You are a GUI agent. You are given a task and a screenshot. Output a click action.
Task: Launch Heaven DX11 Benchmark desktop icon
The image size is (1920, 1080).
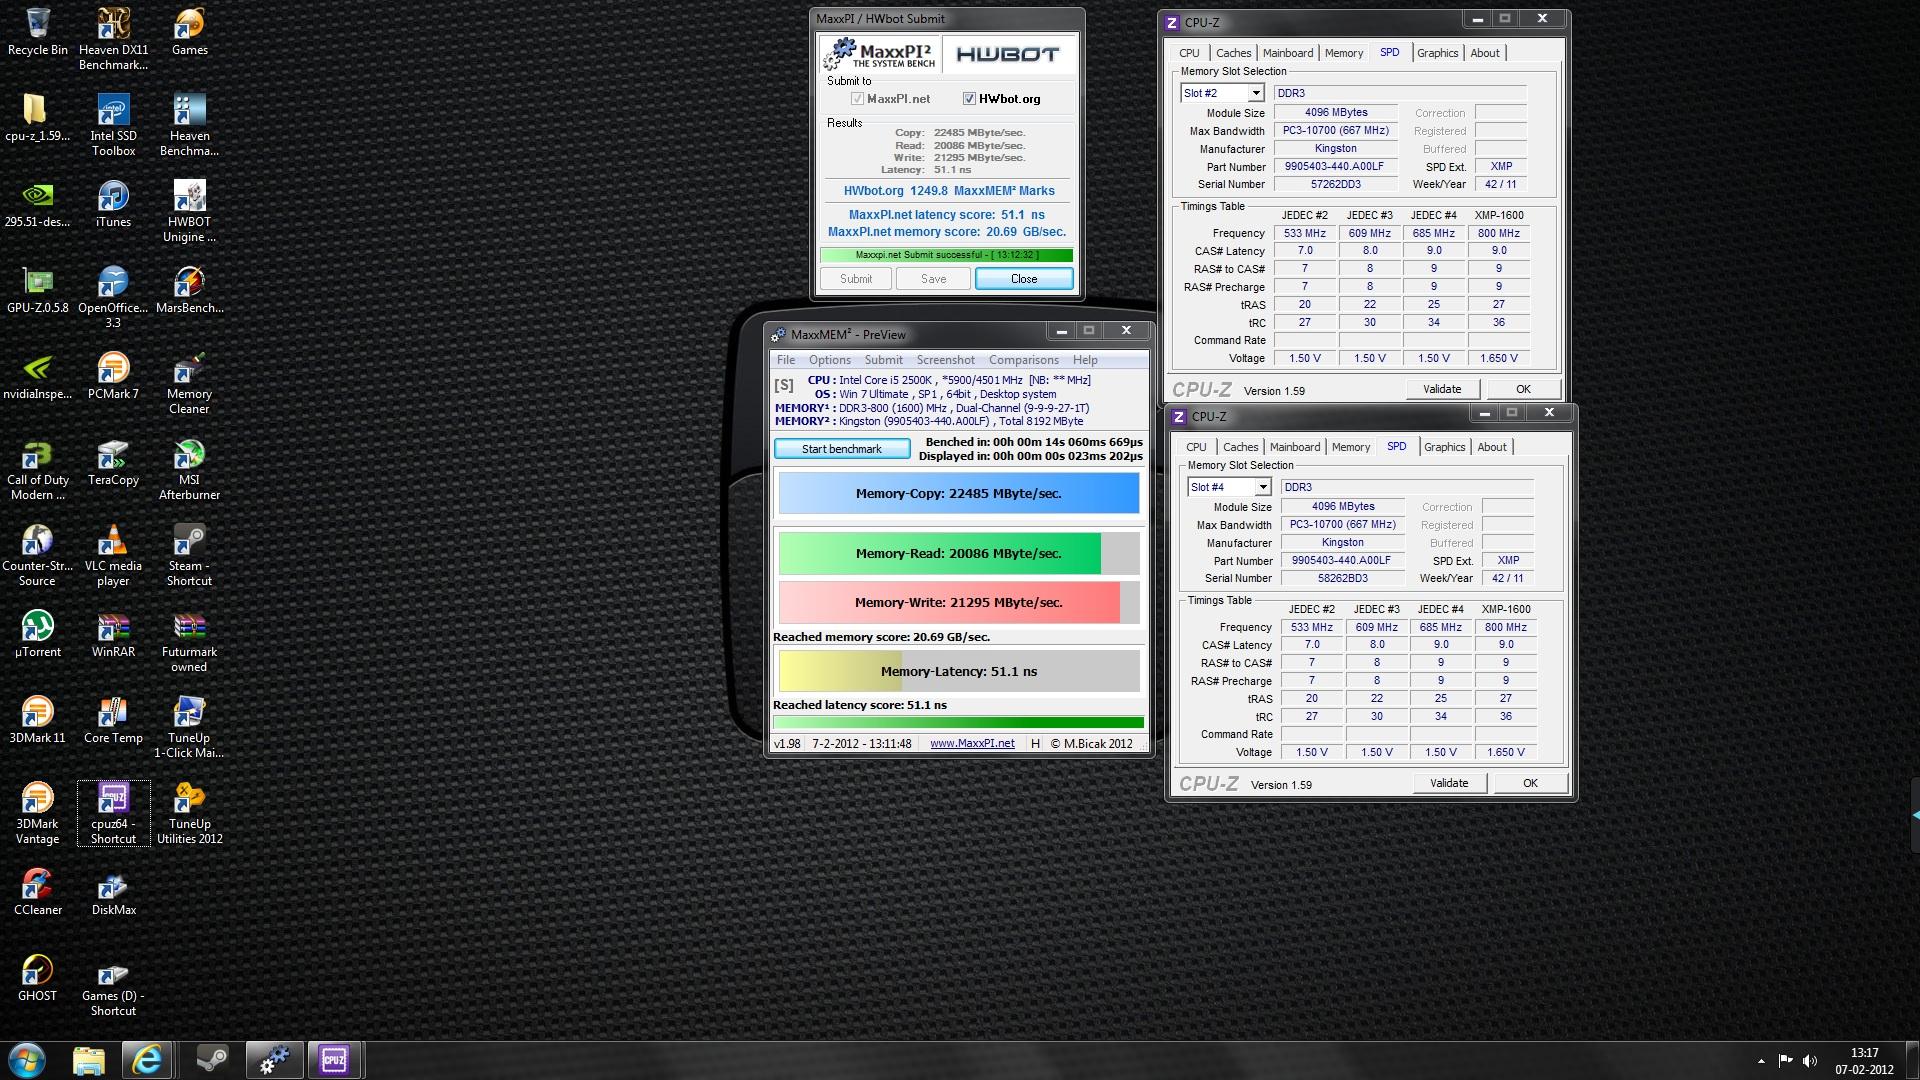(x=113, y=39)
